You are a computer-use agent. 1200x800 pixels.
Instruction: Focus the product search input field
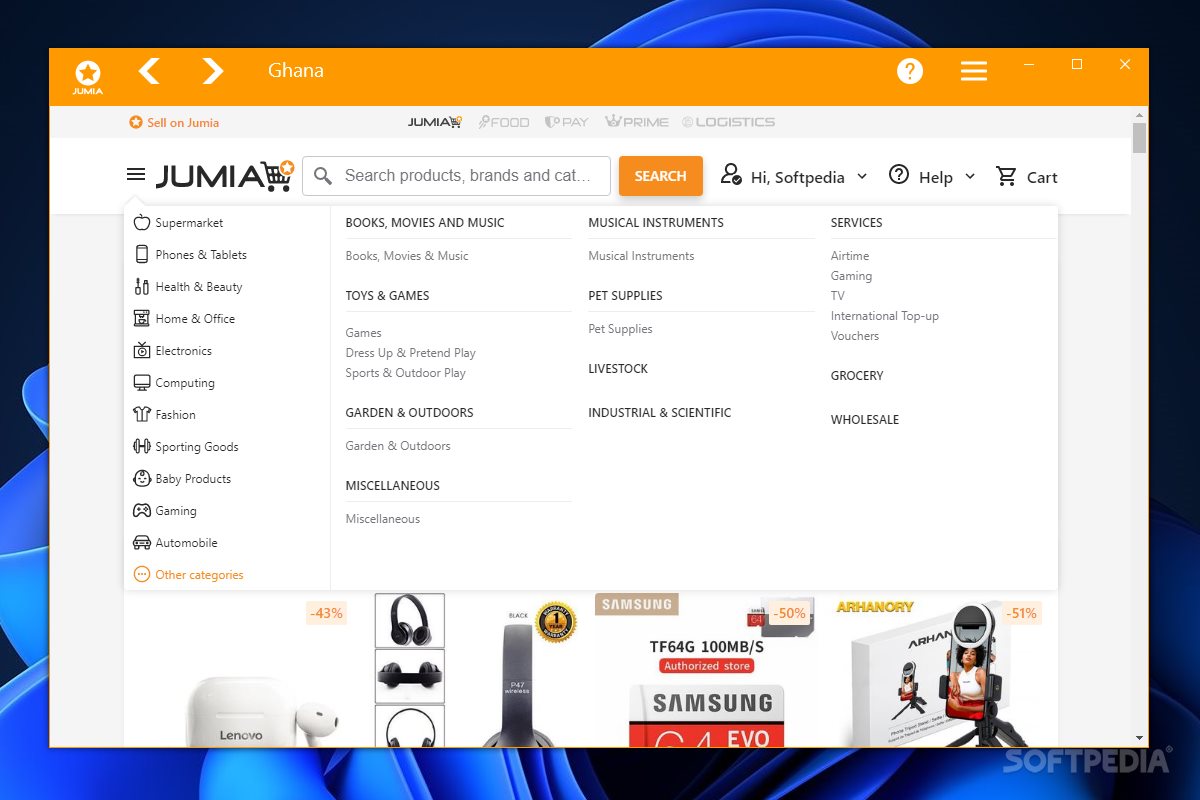(456, 176)
